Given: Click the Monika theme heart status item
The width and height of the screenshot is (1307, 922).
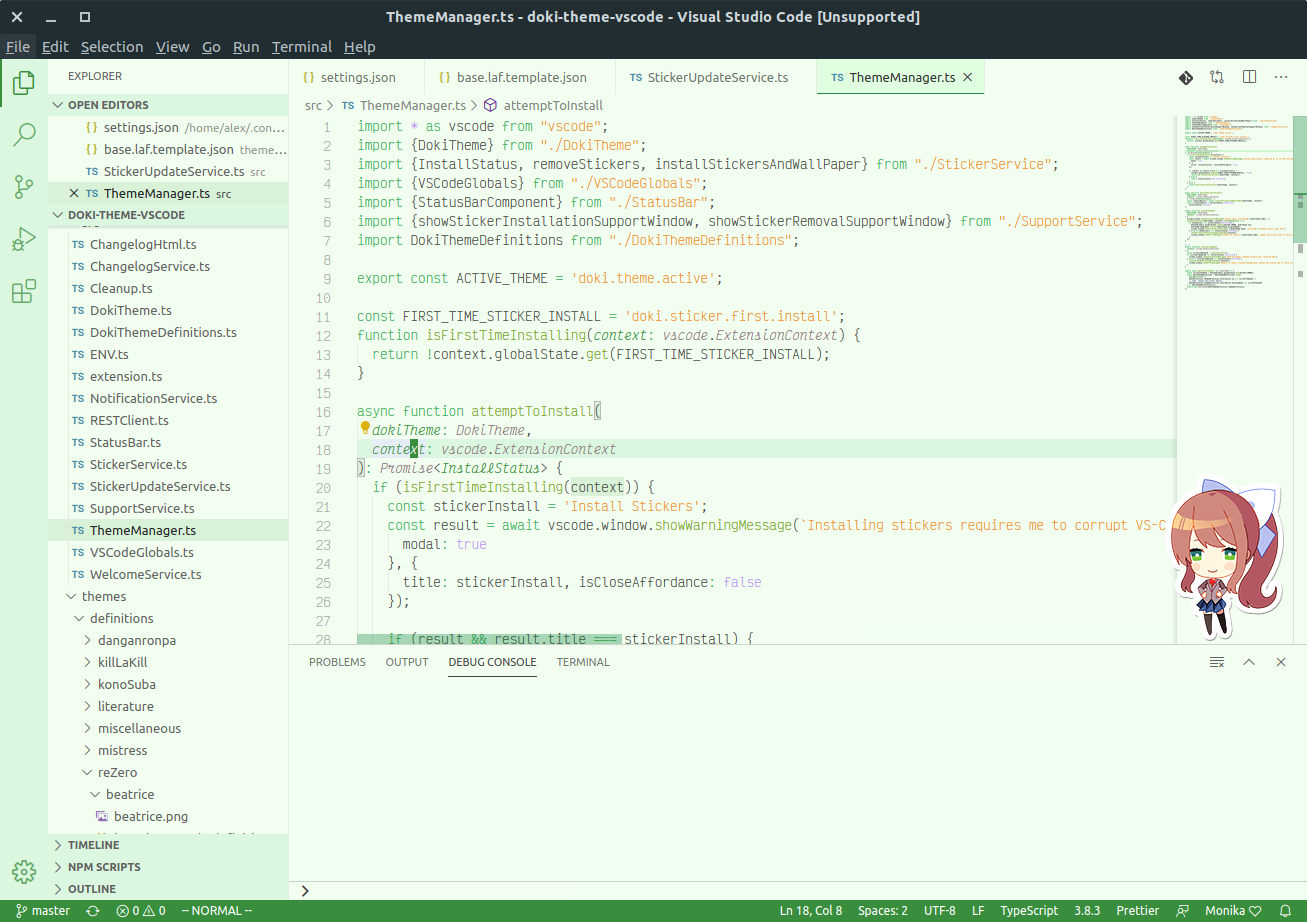Looking at the screenshot, I should point(1233,911).
